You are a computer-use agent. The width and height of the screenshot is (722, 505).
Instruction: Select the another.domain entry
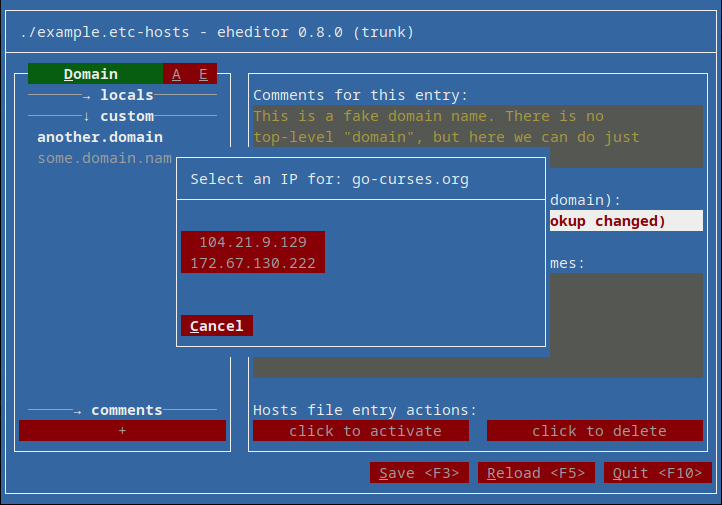tap(100, 137)
